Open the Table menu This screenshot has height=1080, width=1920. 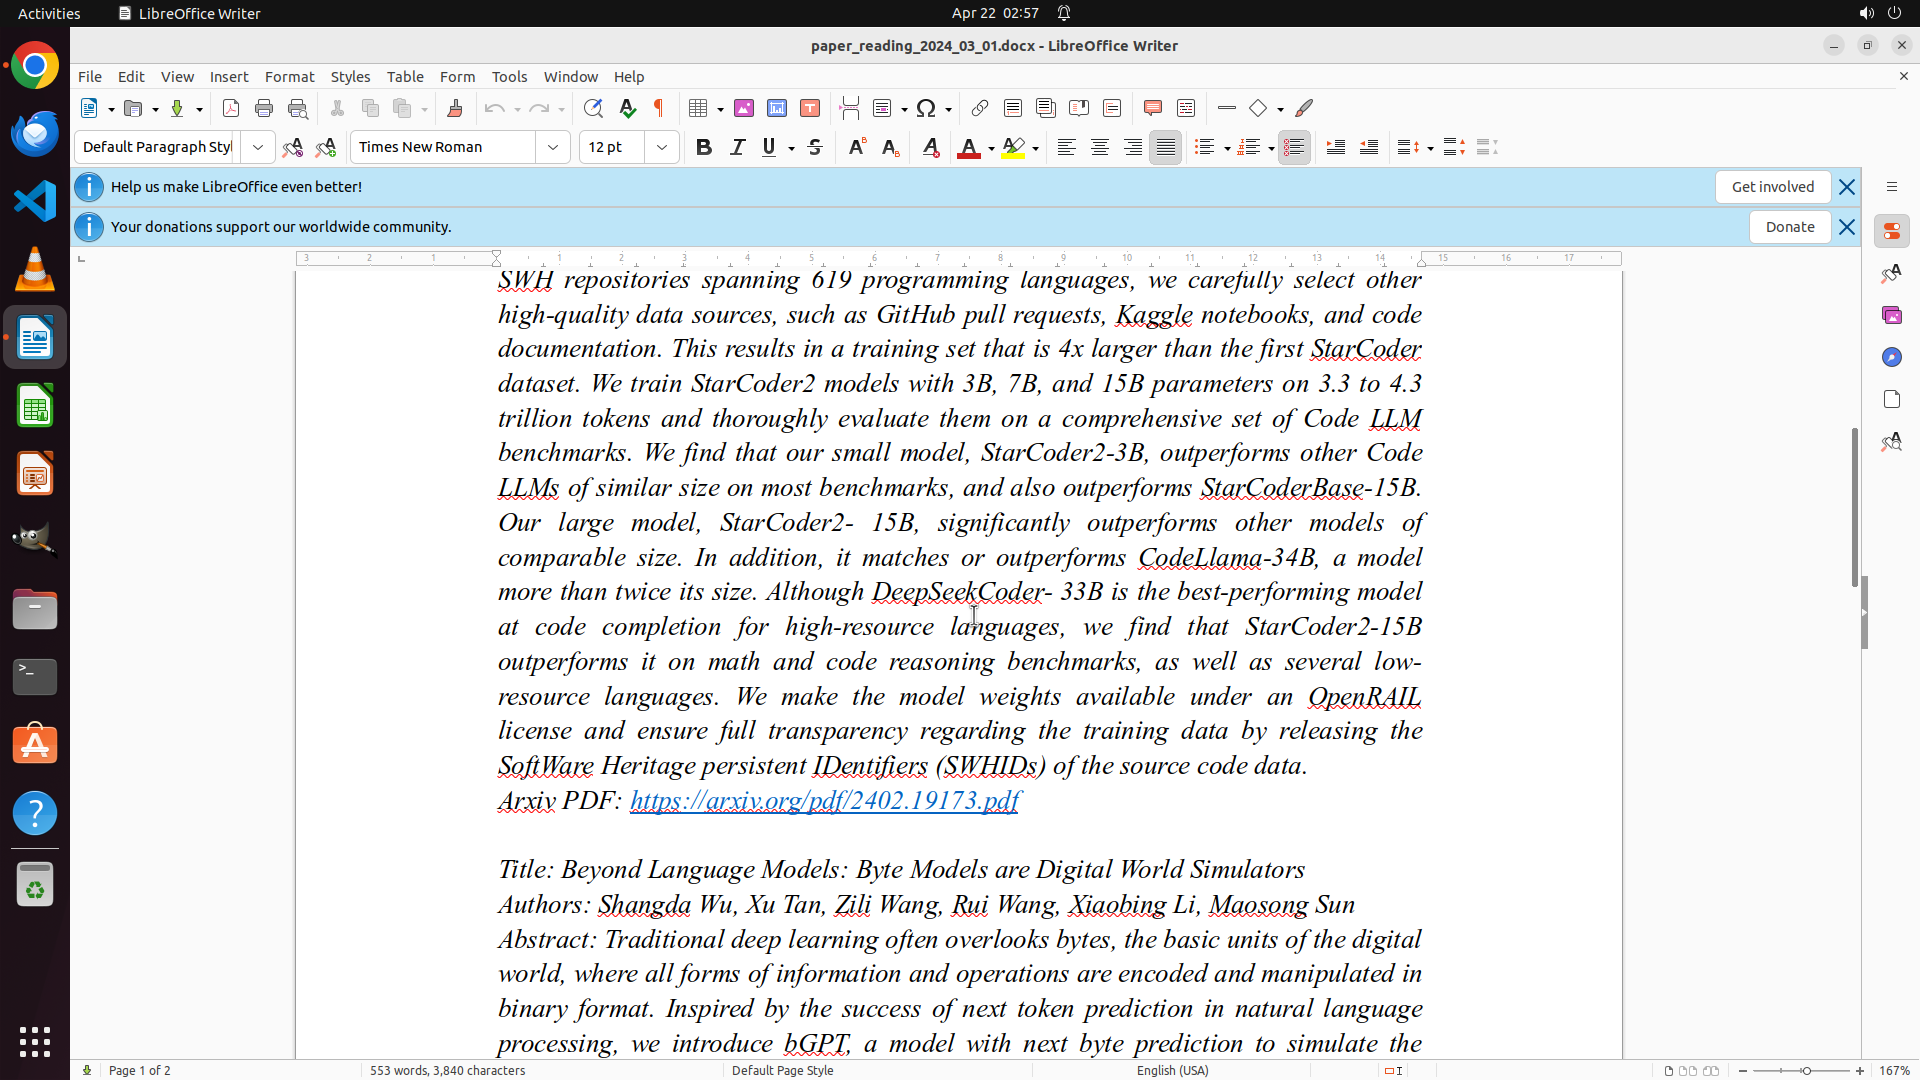(x=405, y=76)
